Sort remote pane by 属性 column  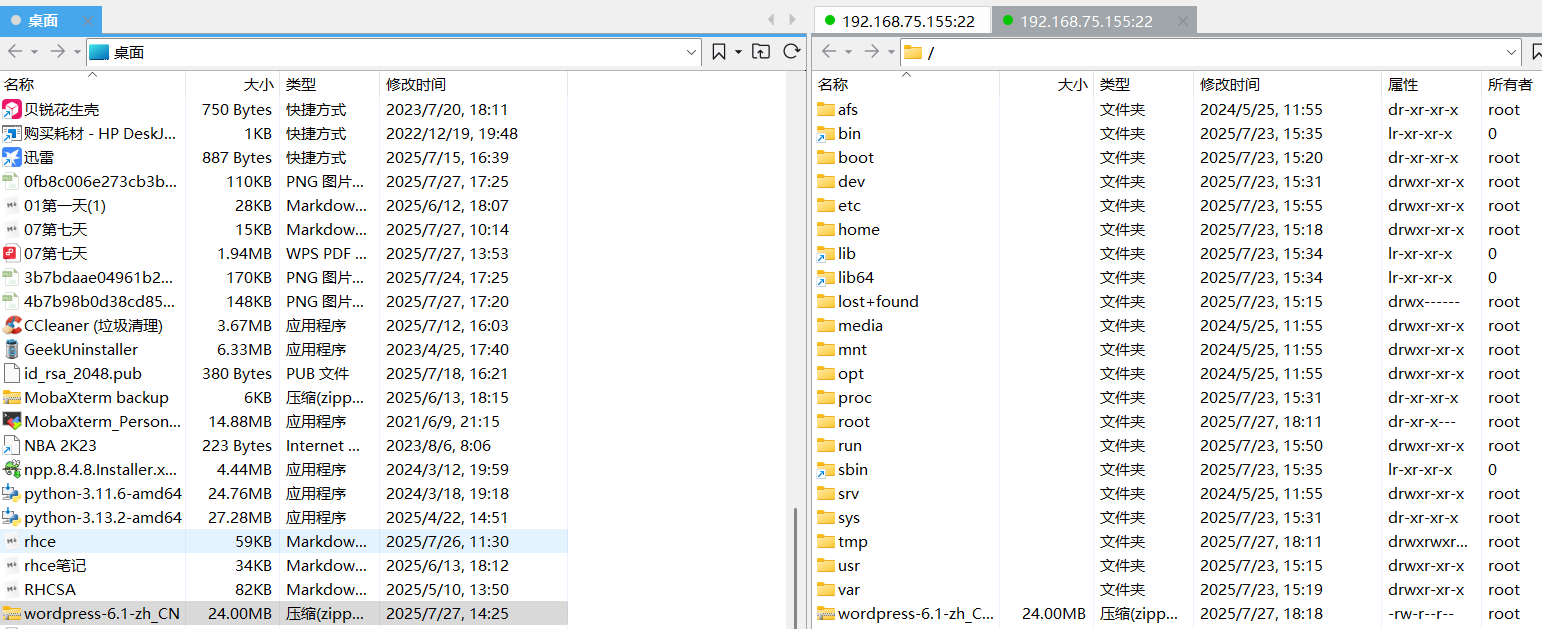[1403, 85]
